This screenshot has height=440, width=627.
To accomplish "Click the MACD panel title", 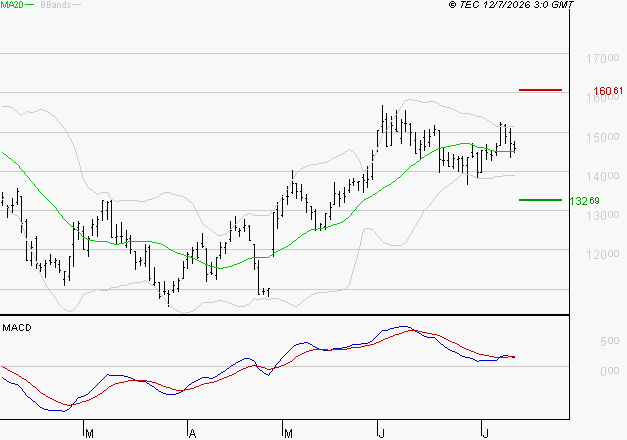I will (x=17, y=328).
